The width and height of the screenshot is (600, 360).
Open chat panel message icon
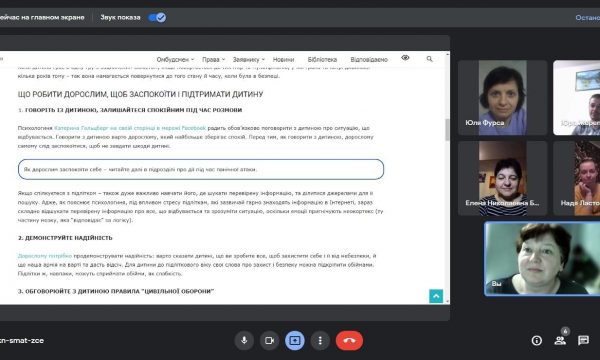(x=584, y=340)
